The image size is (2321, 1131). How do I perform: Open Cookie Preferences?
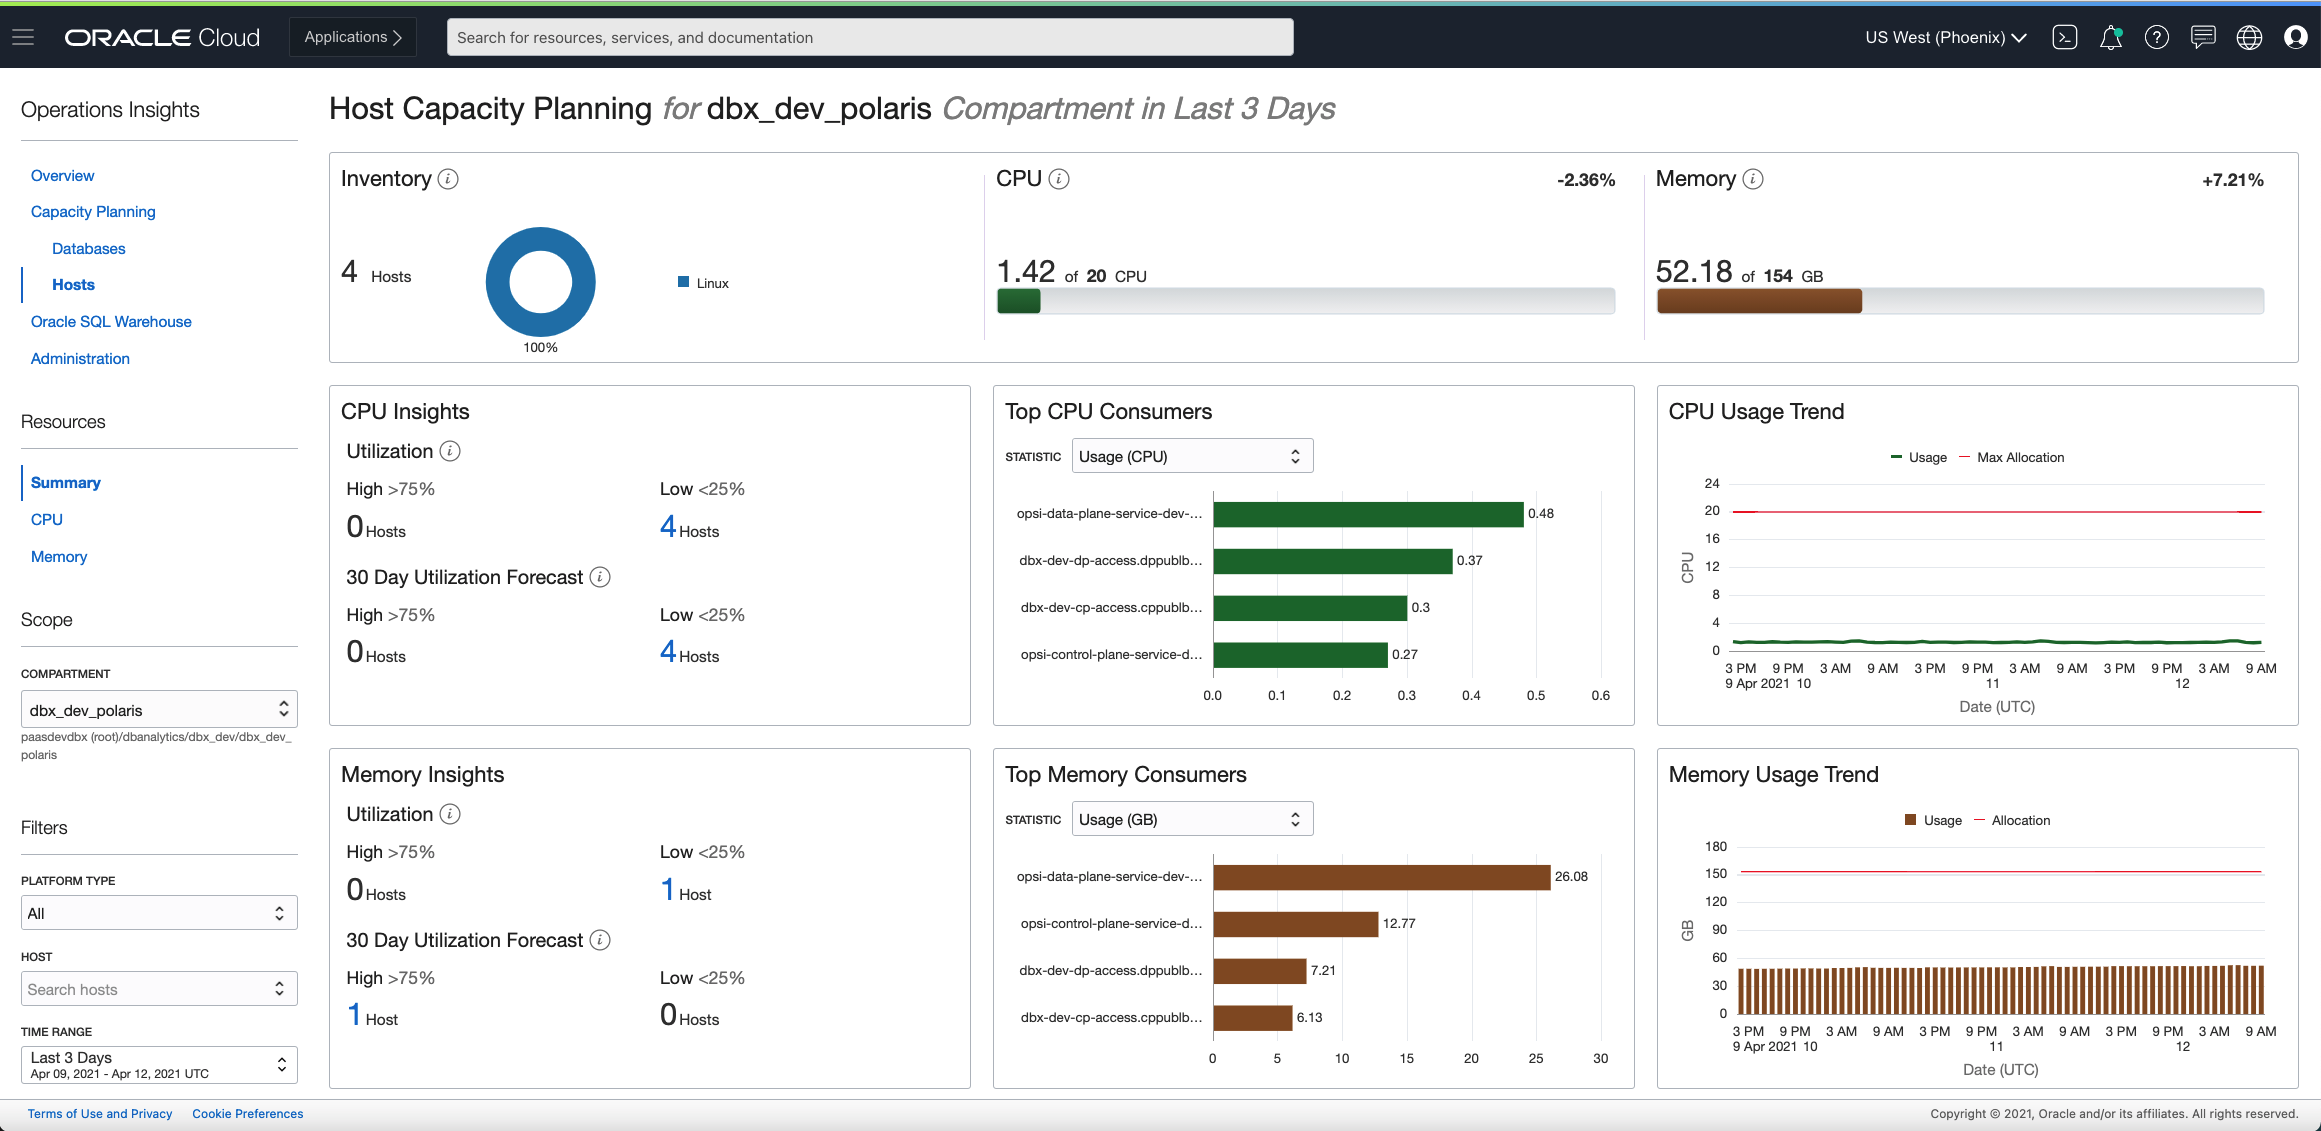pos(247,1113)
